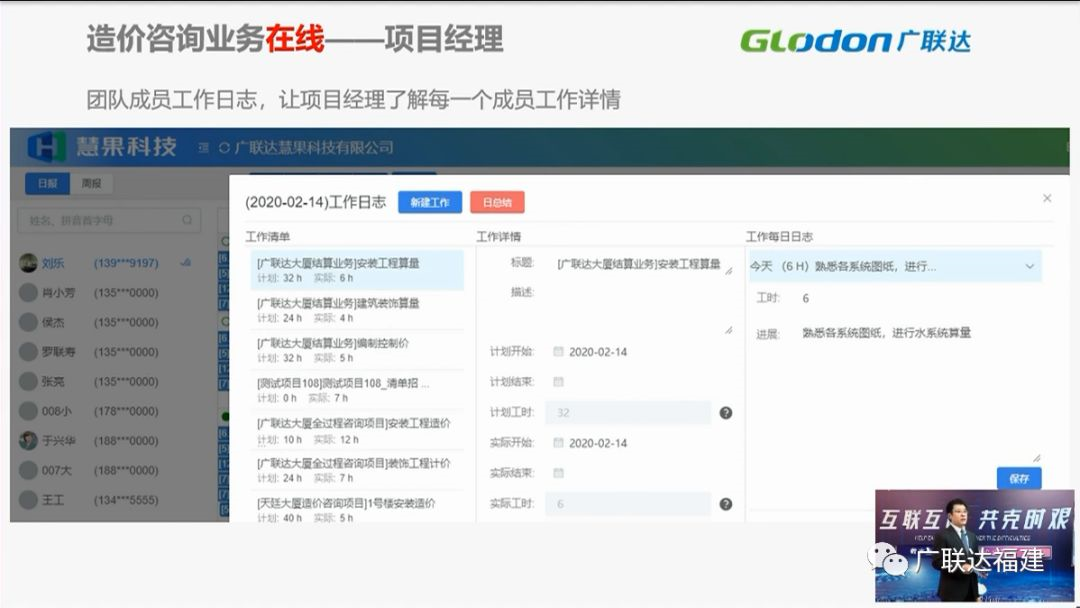Screen dimensions: 1080x608
Task: Click 于兴华's avatar picture
Action: point(28,441)
